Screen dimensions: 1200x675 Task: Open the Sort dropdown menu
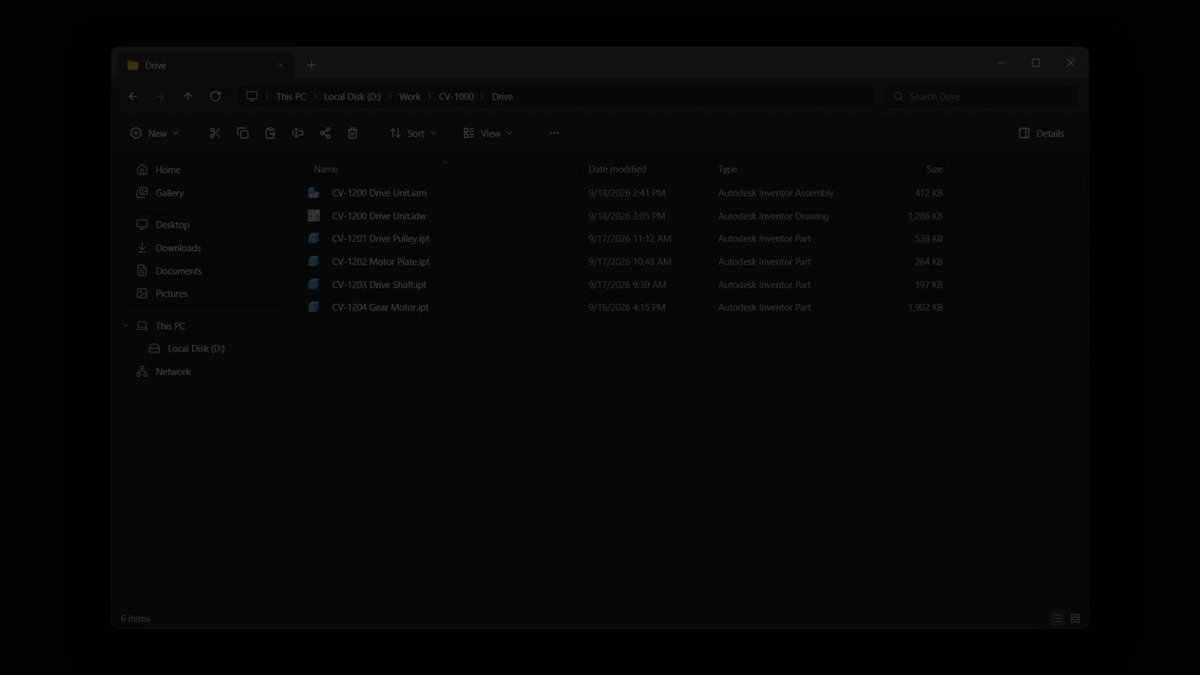coord(413,133)
